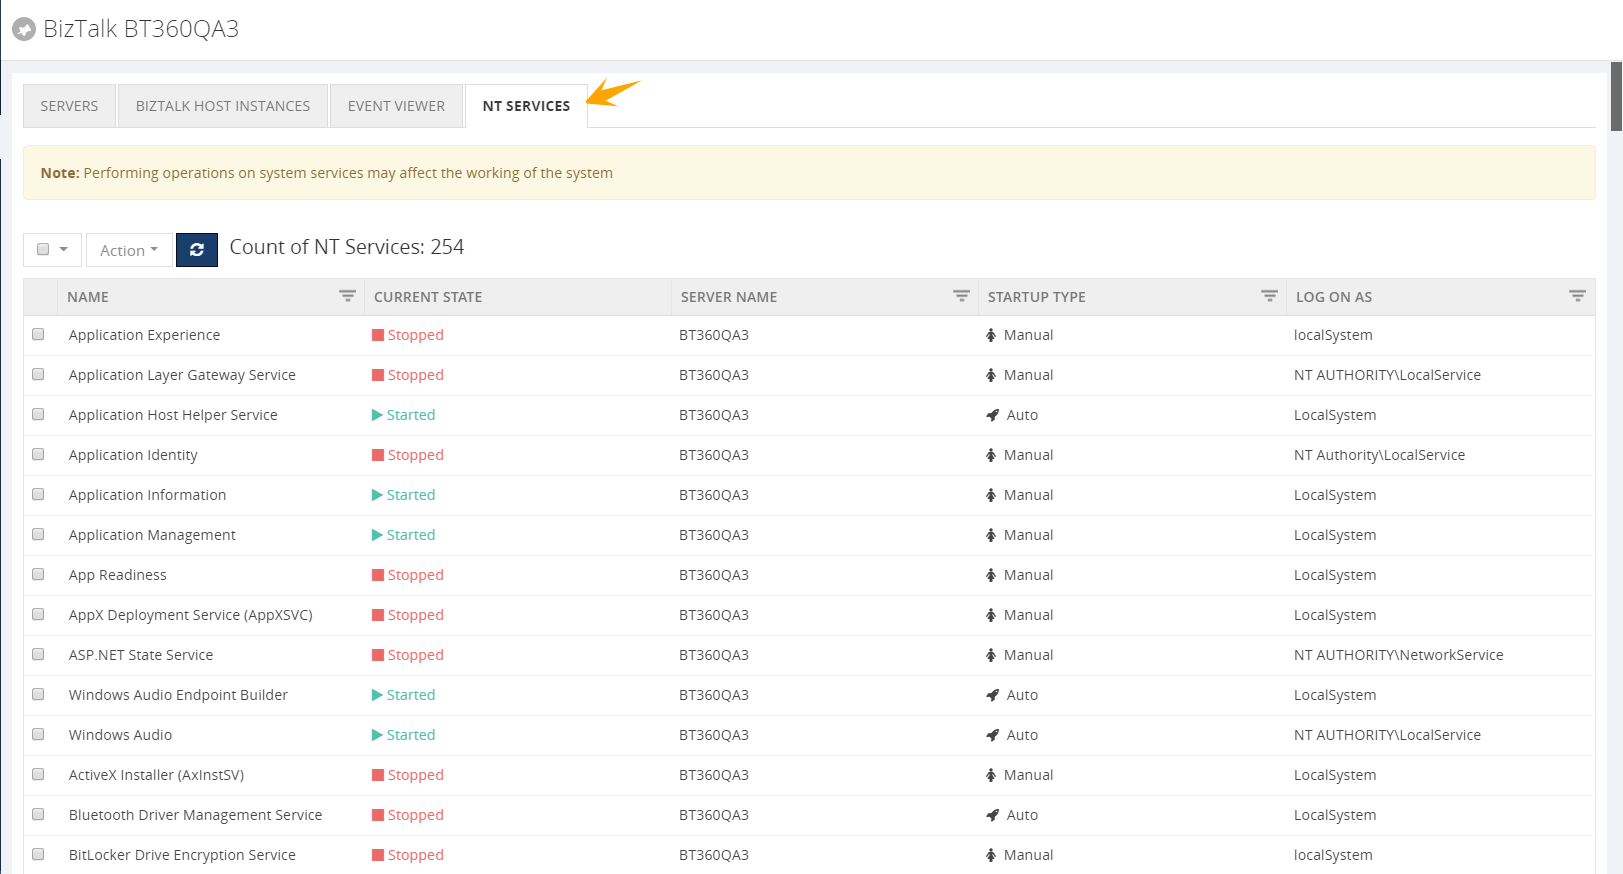Click NT Authority\LocalService value for Application Identity

click(1379, 455)
